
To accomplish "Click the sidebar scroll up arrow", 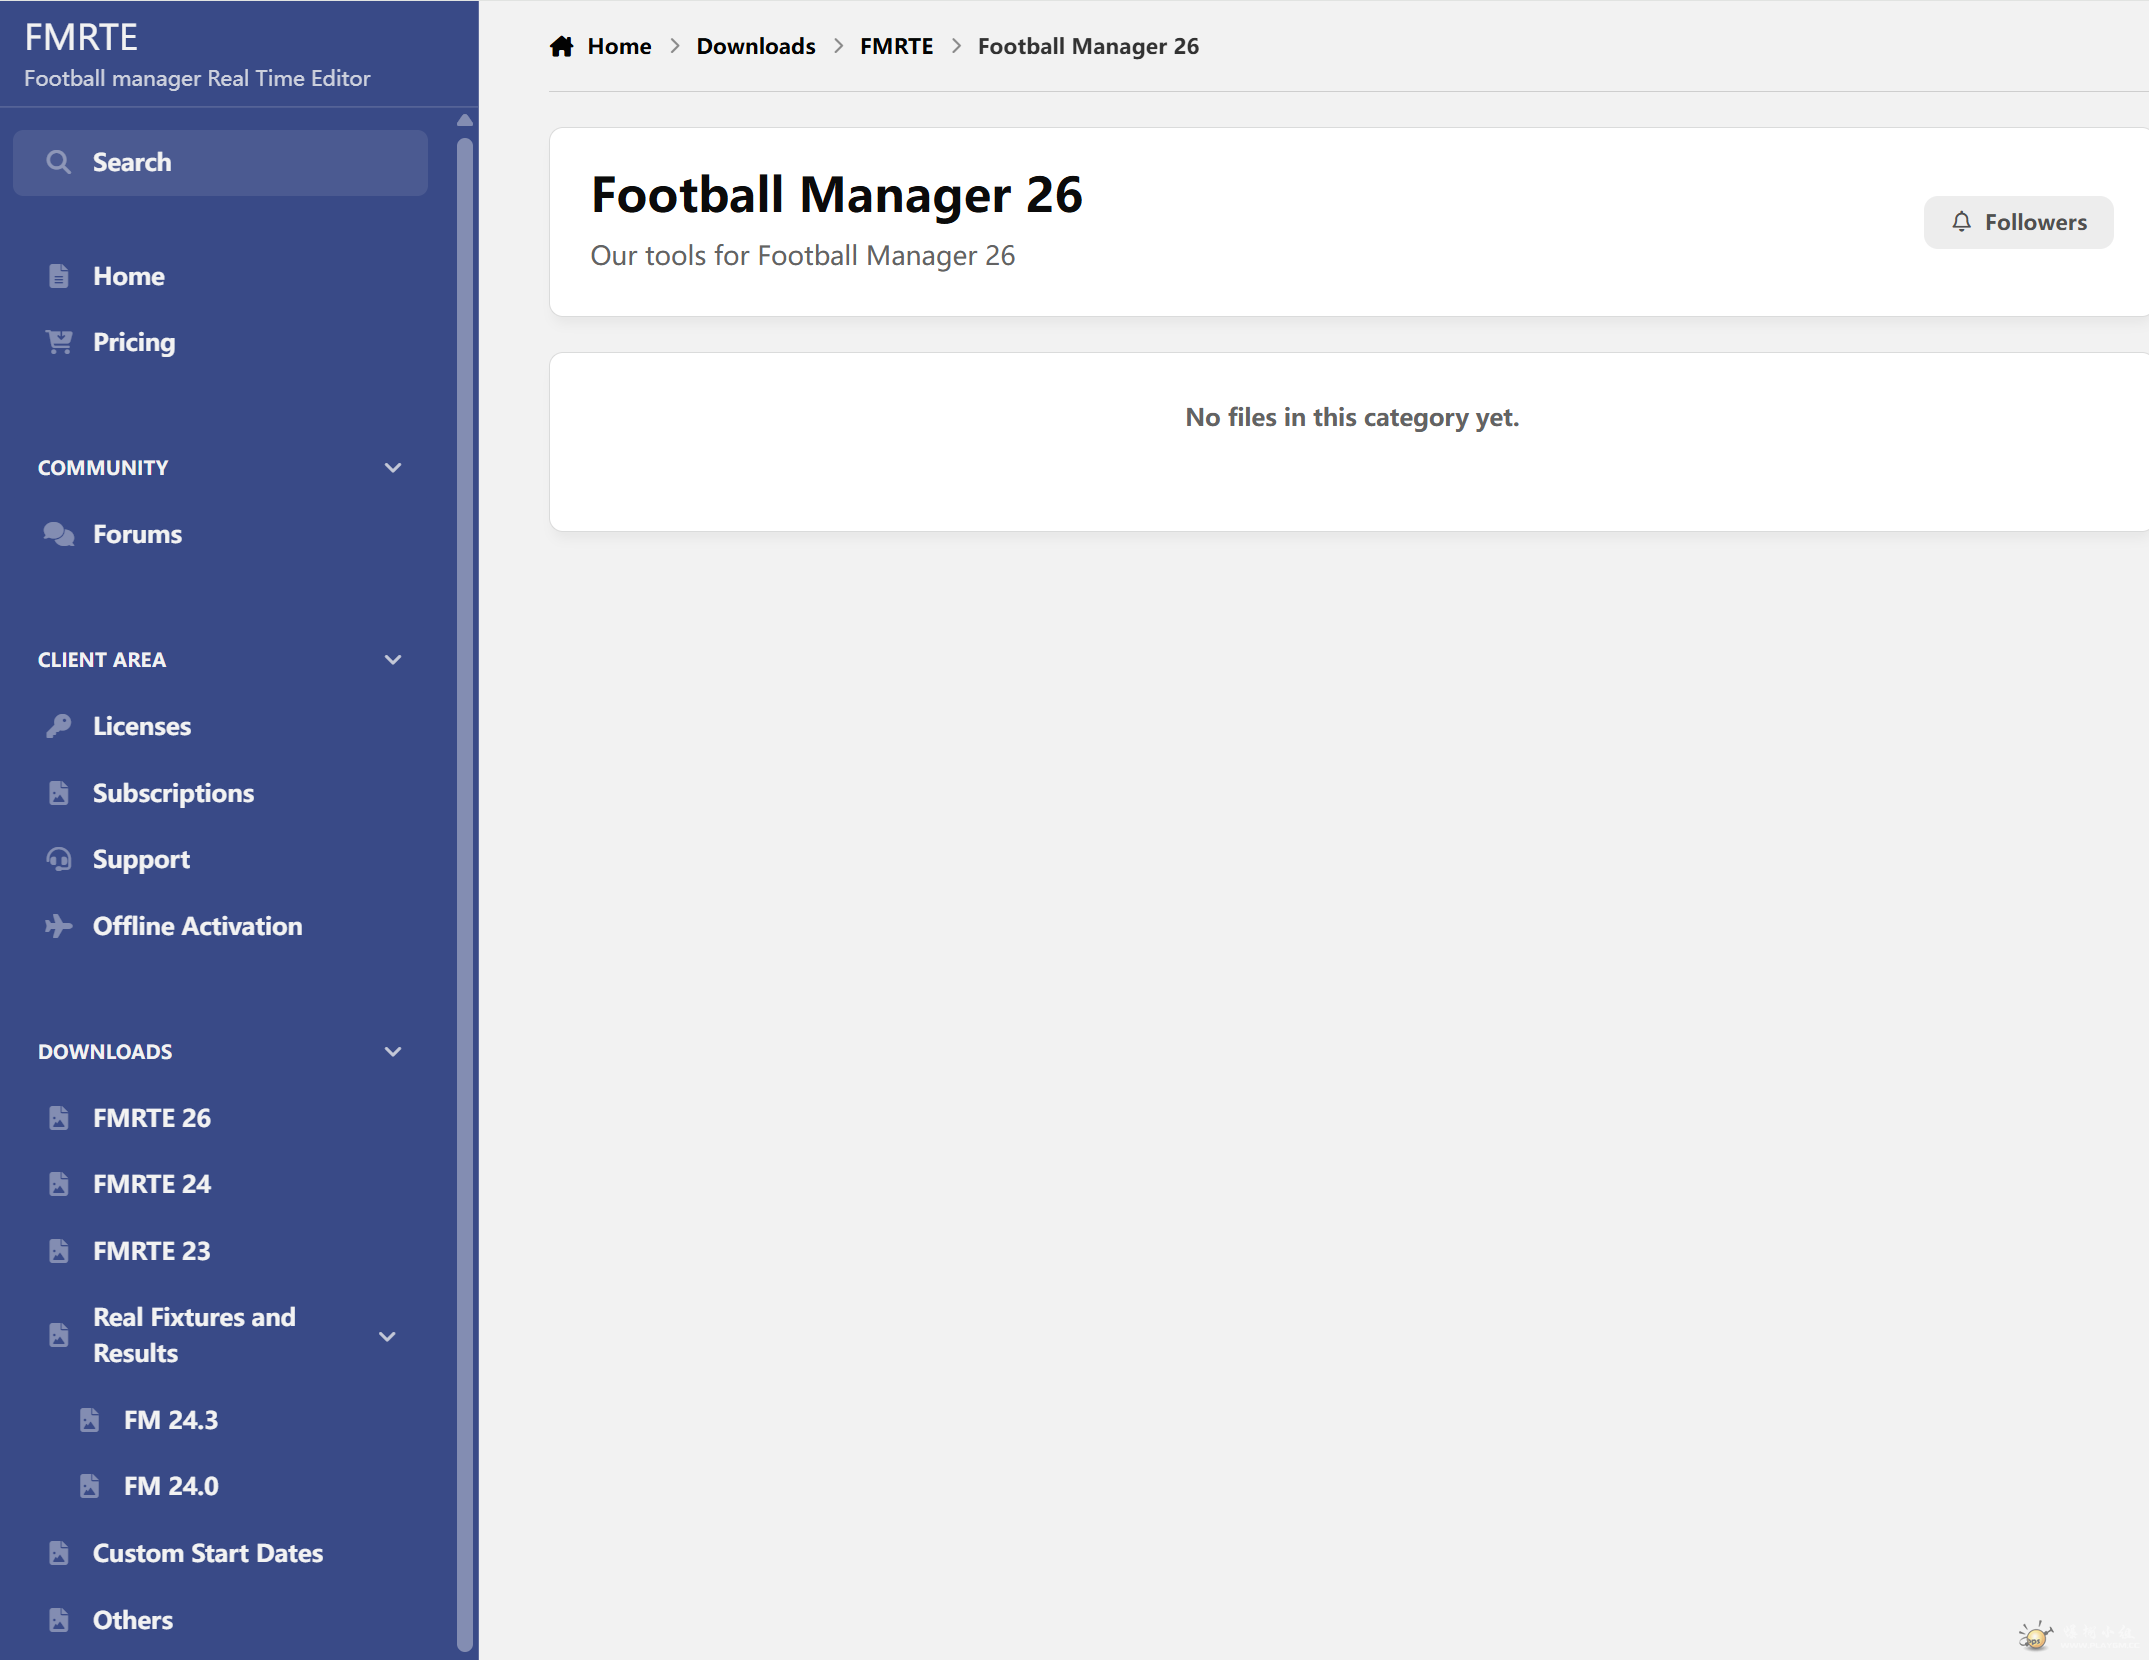I will (x=464, y=120).
